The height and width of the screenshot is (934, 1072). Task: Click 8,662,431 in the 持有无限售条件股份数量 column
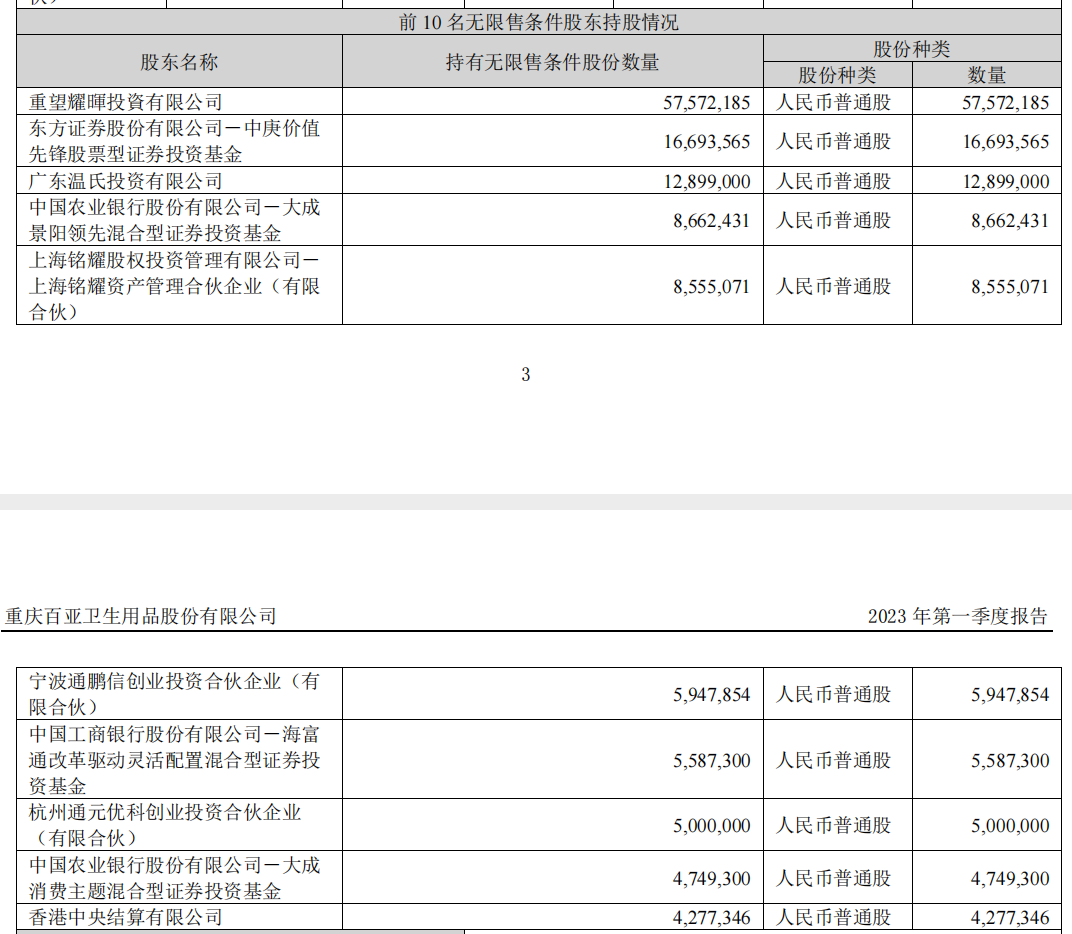[711, 221]
